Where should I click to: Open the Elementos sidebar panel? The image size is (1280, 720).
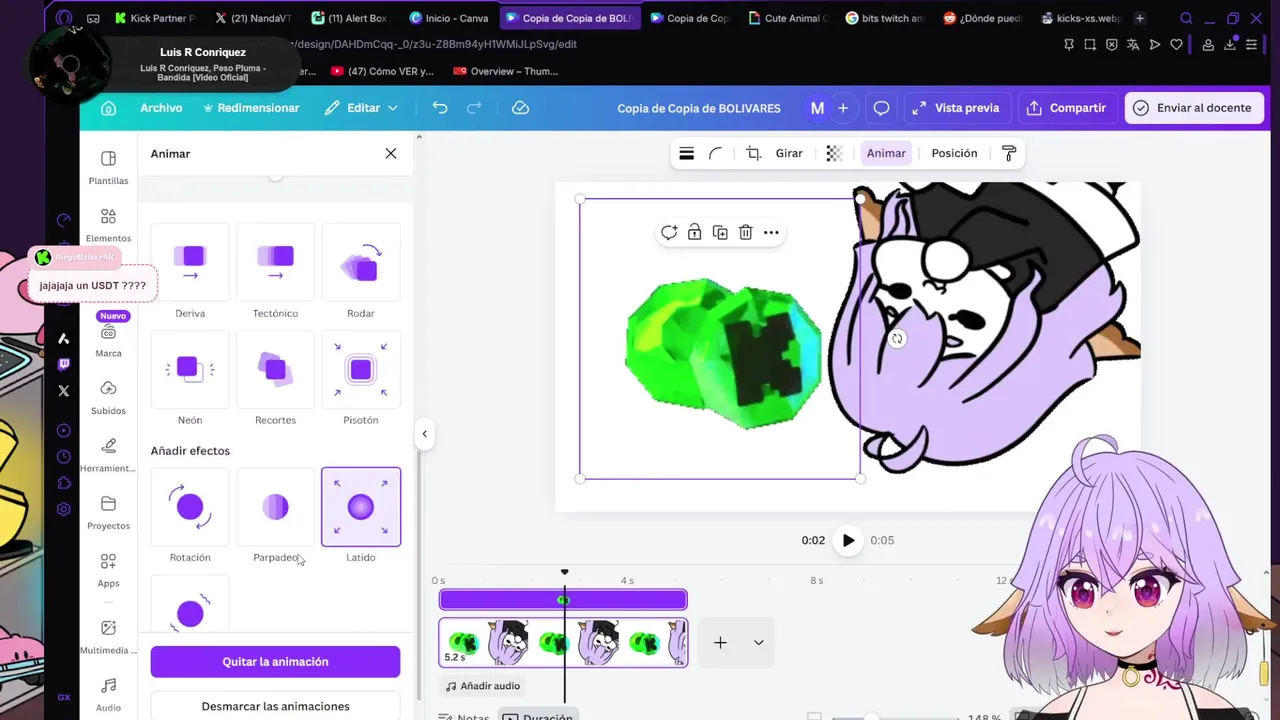click(108, 225)
